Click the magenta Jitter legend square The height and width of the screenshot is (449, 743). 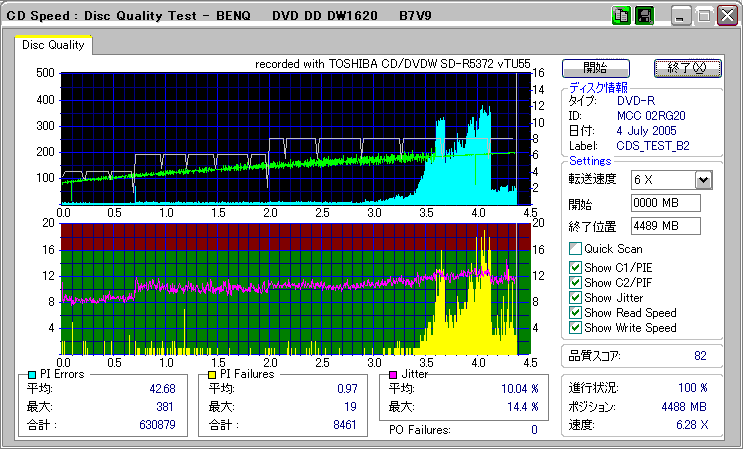(x=393, y=374)
